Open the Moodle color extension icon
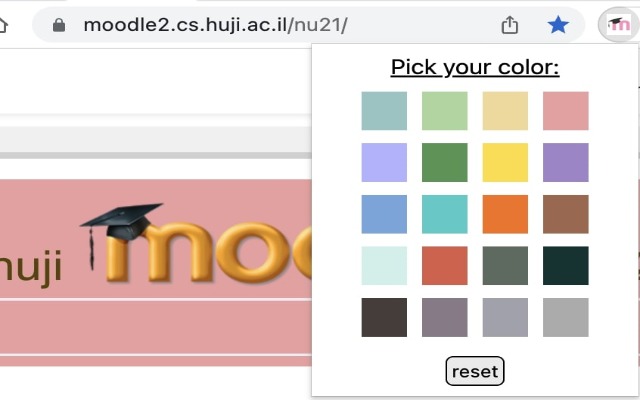 612,25
